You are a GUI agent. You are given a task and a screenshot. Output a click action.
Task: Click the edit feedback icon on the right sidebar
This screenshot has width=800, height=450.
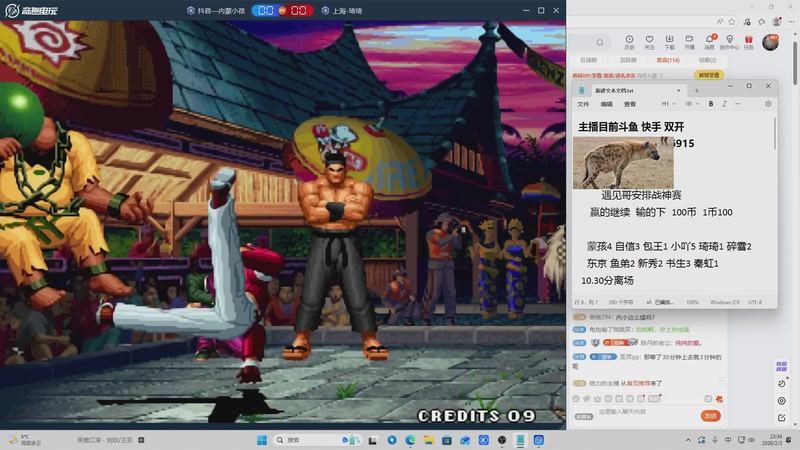pyautogui.click(x=782, y=417)
